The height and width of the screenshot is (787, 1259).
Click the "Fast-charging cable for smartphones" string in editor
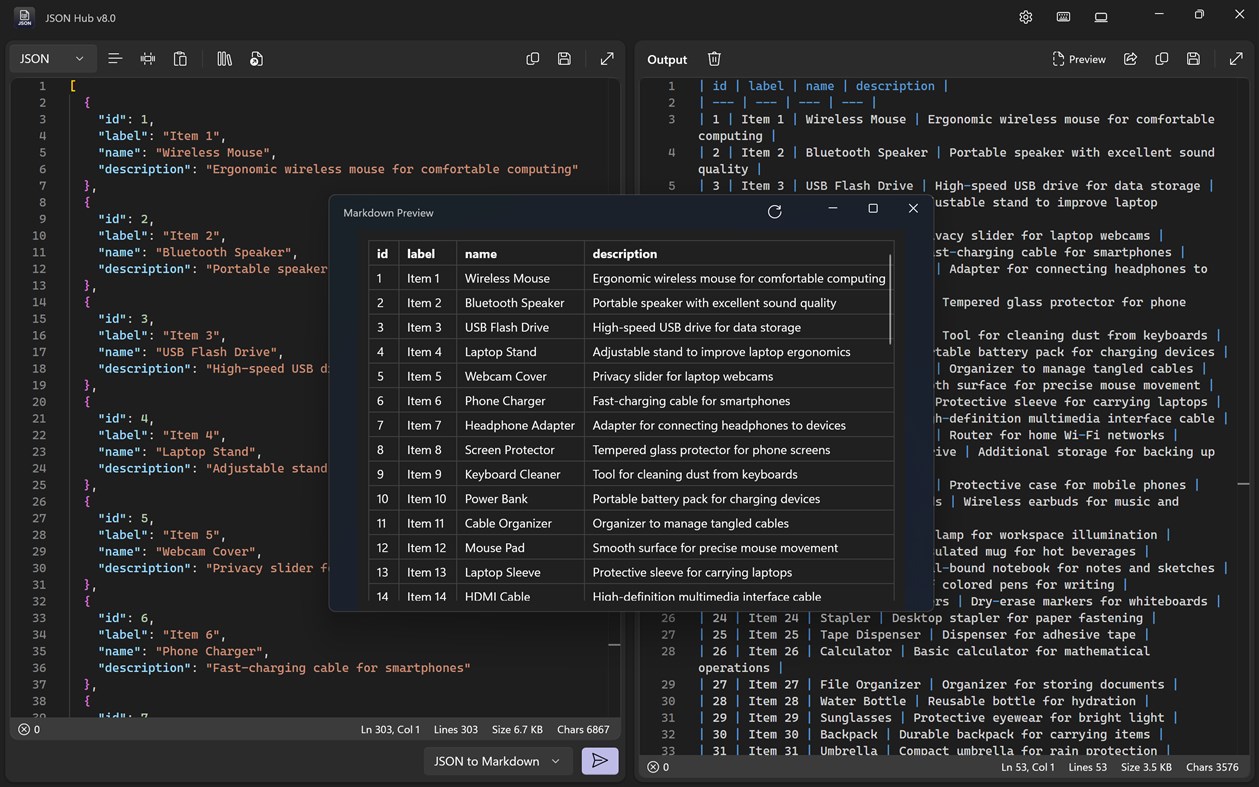click(x=338, y=668)
